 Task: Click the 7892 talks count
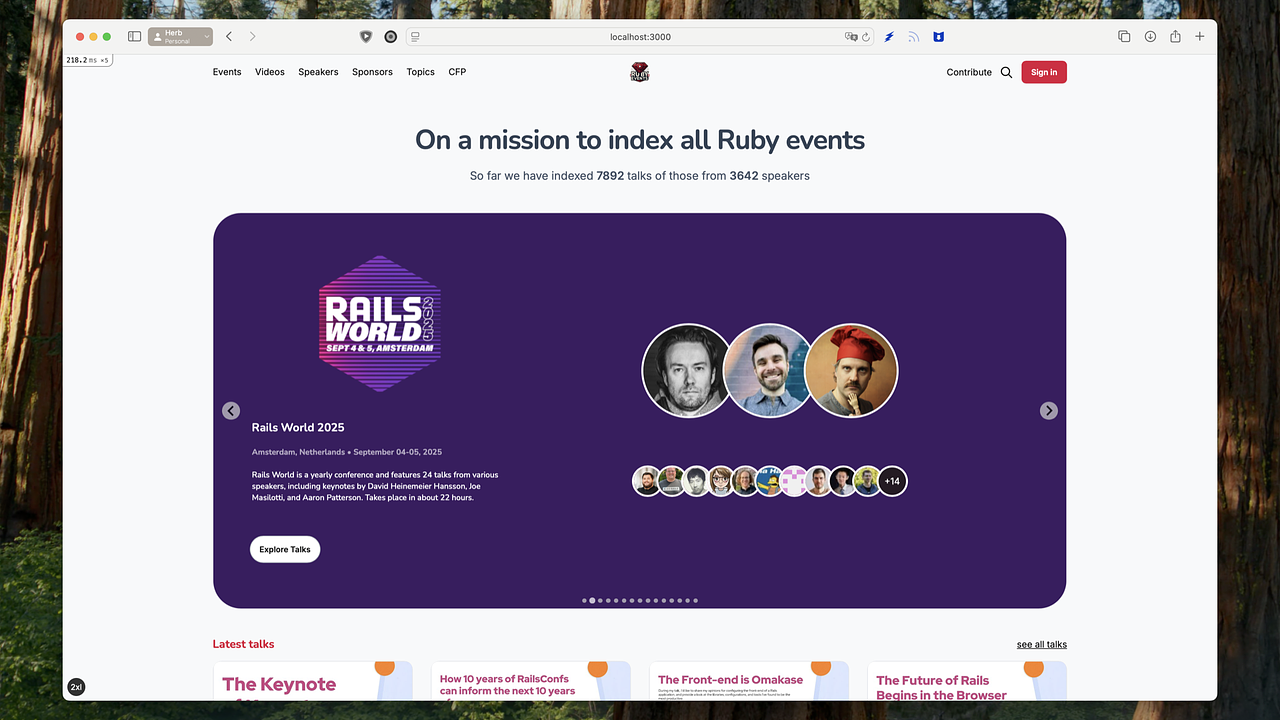(610, 176)
